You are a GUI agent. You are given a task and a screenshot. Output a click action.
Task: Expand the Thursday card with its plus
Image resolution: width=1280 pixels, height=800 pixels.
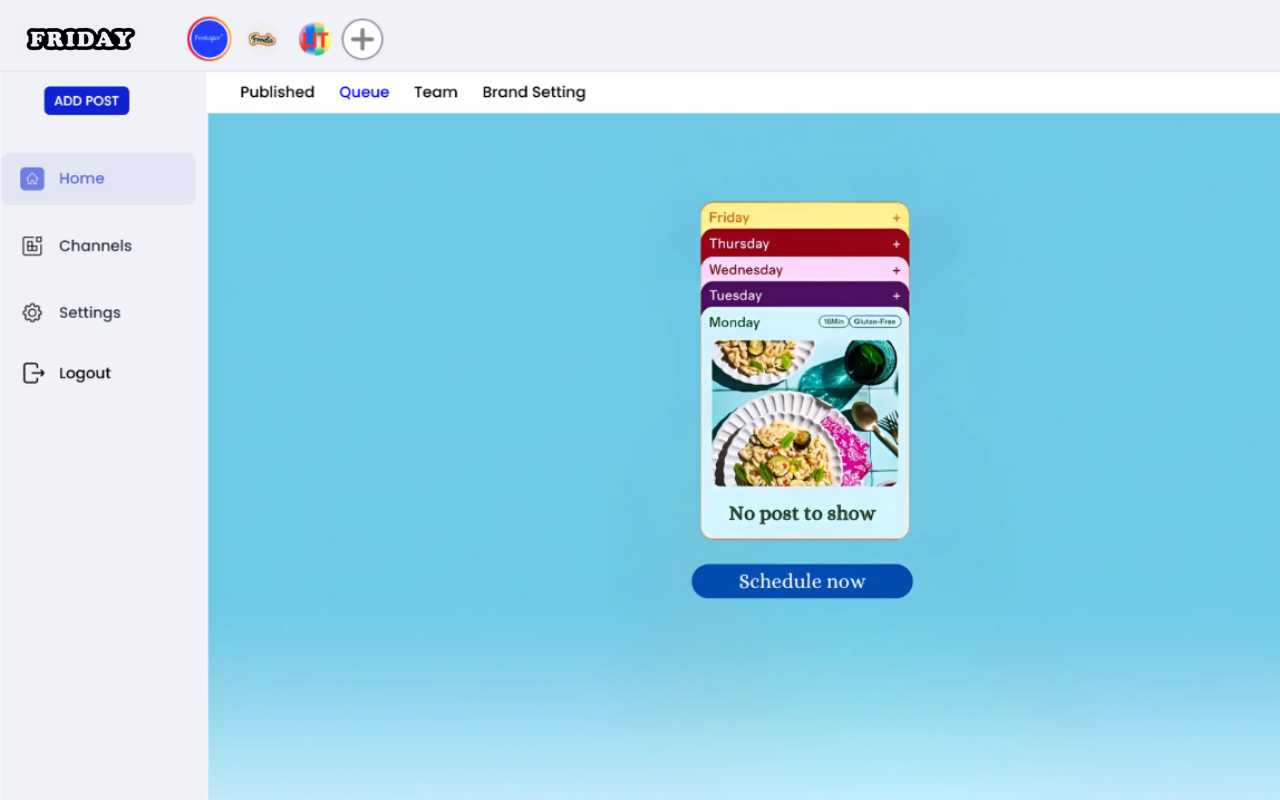click(x=896, y=244)
